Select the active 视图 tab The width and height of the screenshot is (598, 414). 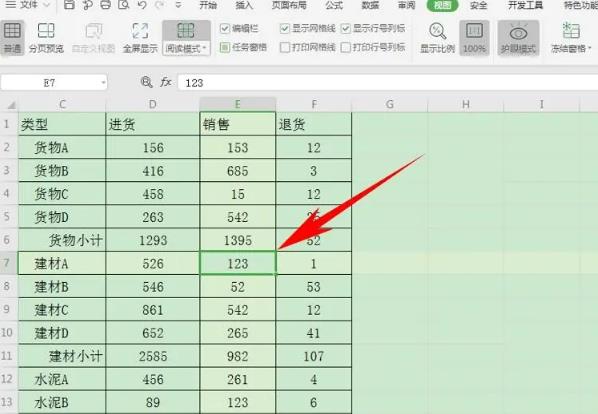pos(442,5)
